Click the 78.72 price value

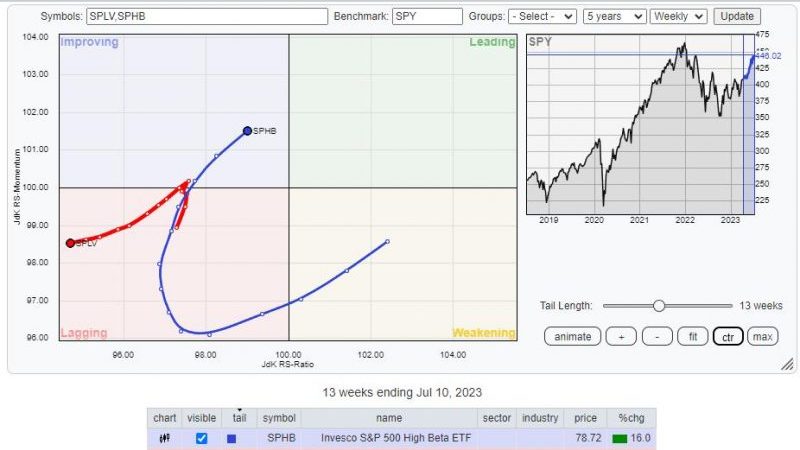tap(588, 438)
